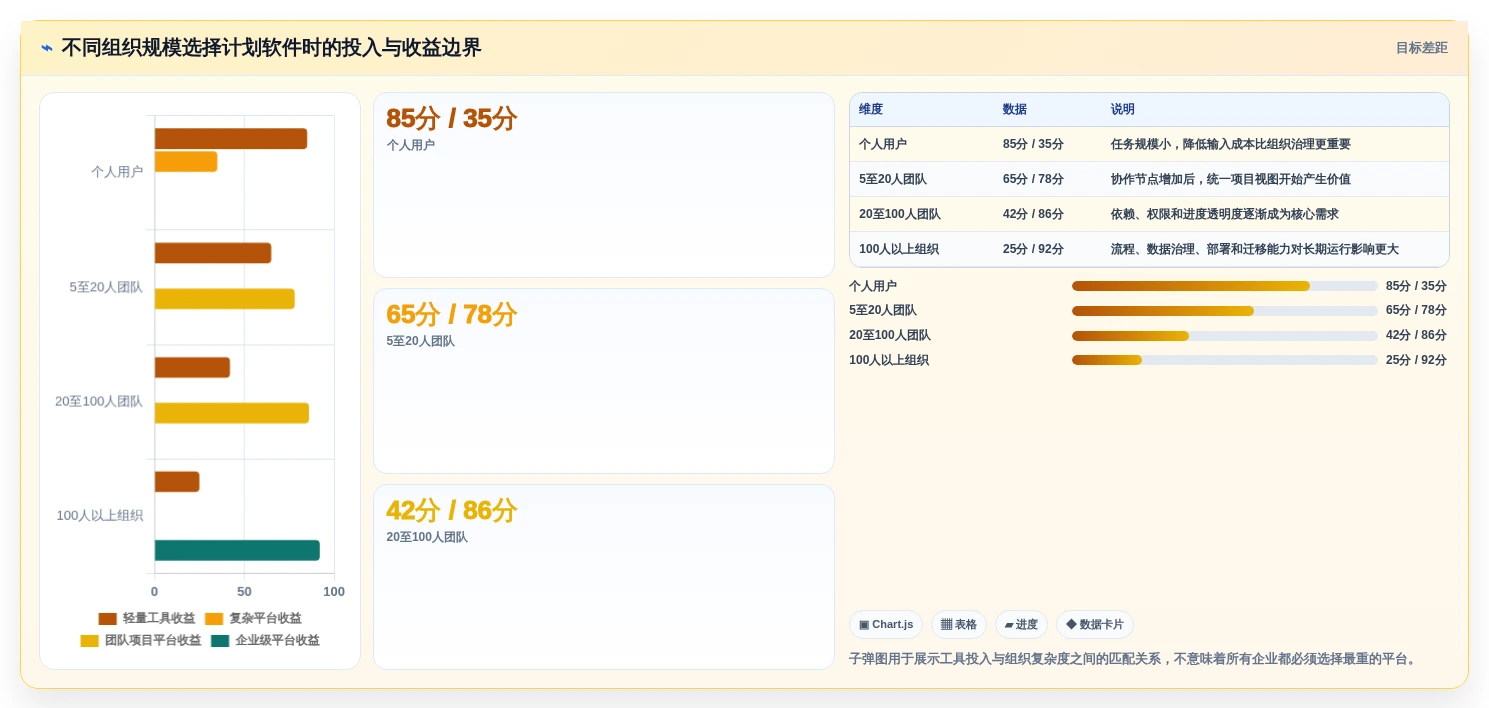Click the 轻量工具收益 legend label
The image size is (1489, 708).
point(159,619)
